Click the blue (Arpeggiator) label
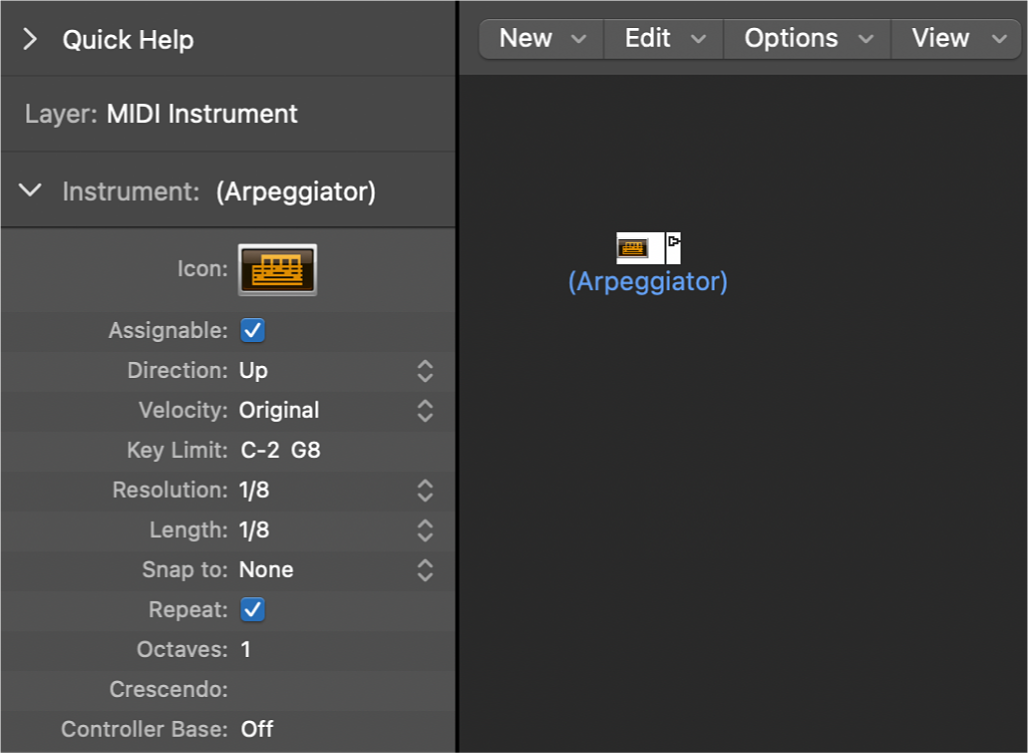1029x755 pixels. [647, 281]
